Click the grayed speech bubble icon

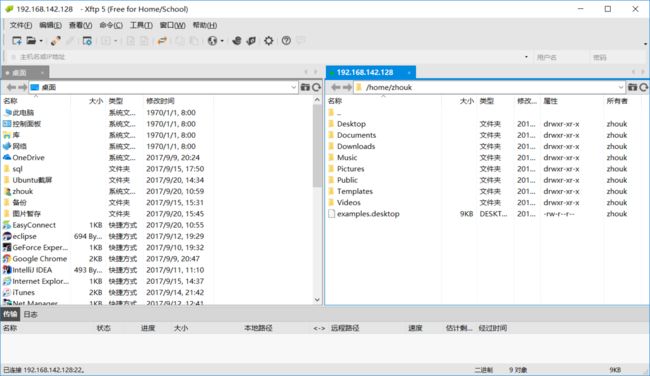click(301, 41)
